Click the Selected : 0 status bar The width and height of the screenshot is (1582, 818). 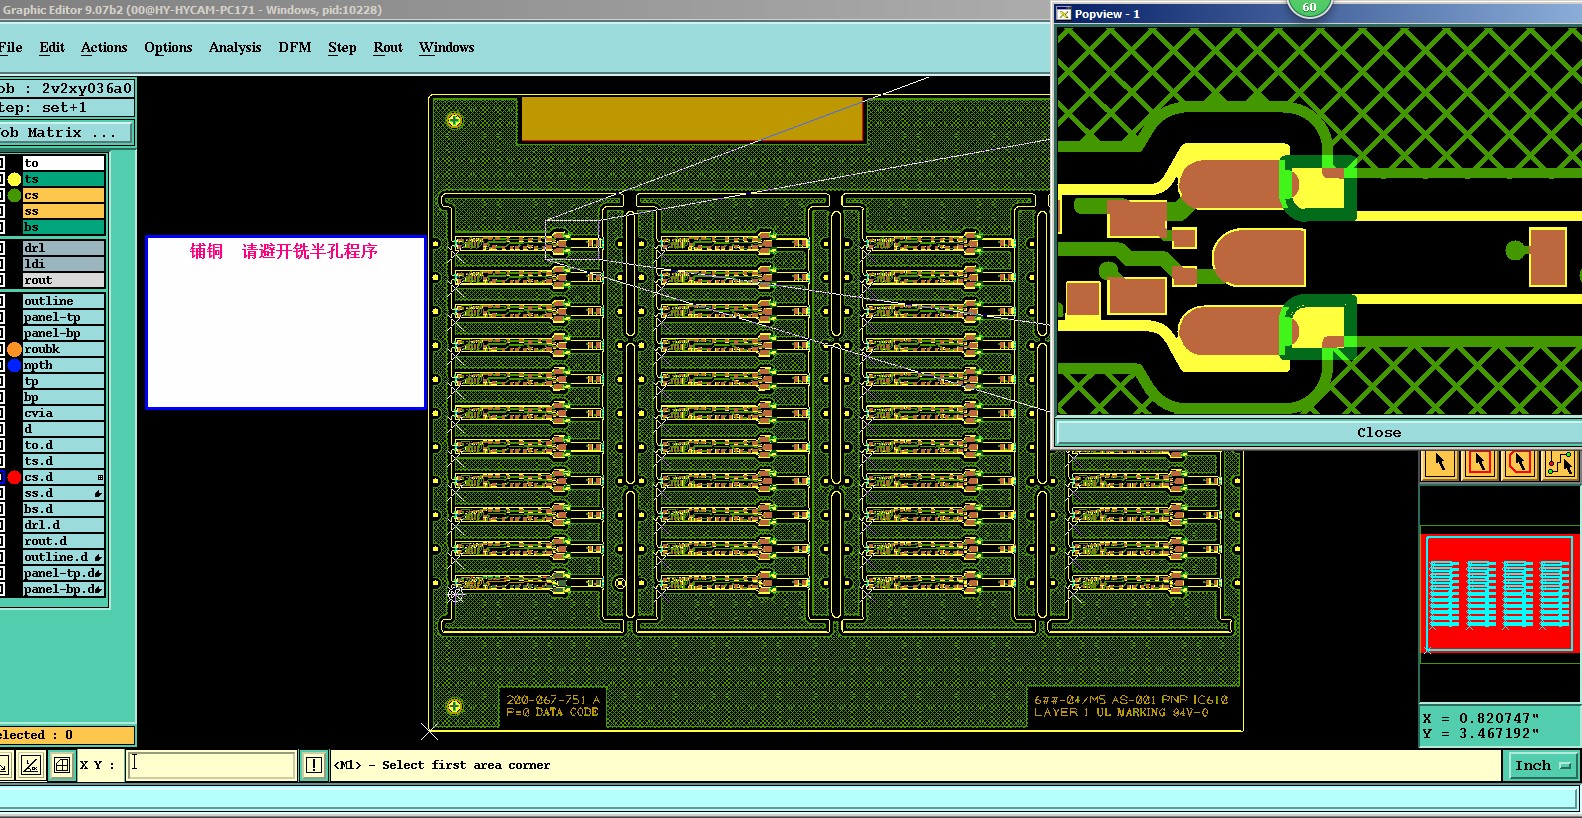[66, 735]
